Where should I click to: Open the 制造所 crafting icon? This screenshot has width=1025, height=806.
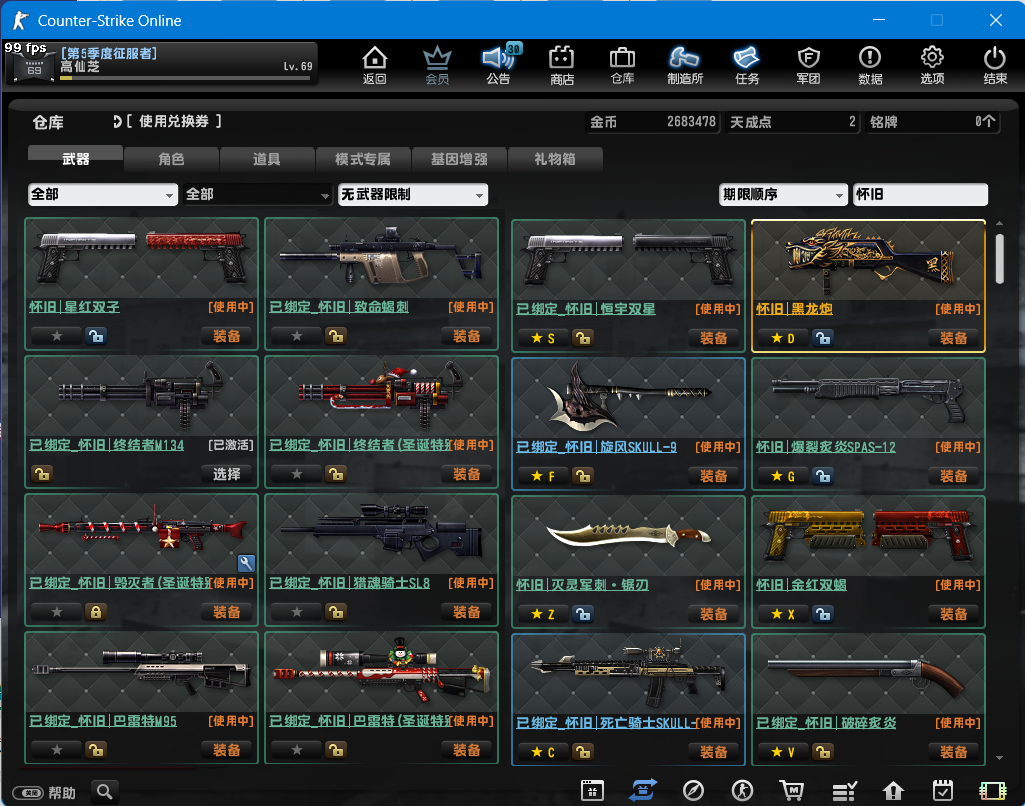(684, 65)
